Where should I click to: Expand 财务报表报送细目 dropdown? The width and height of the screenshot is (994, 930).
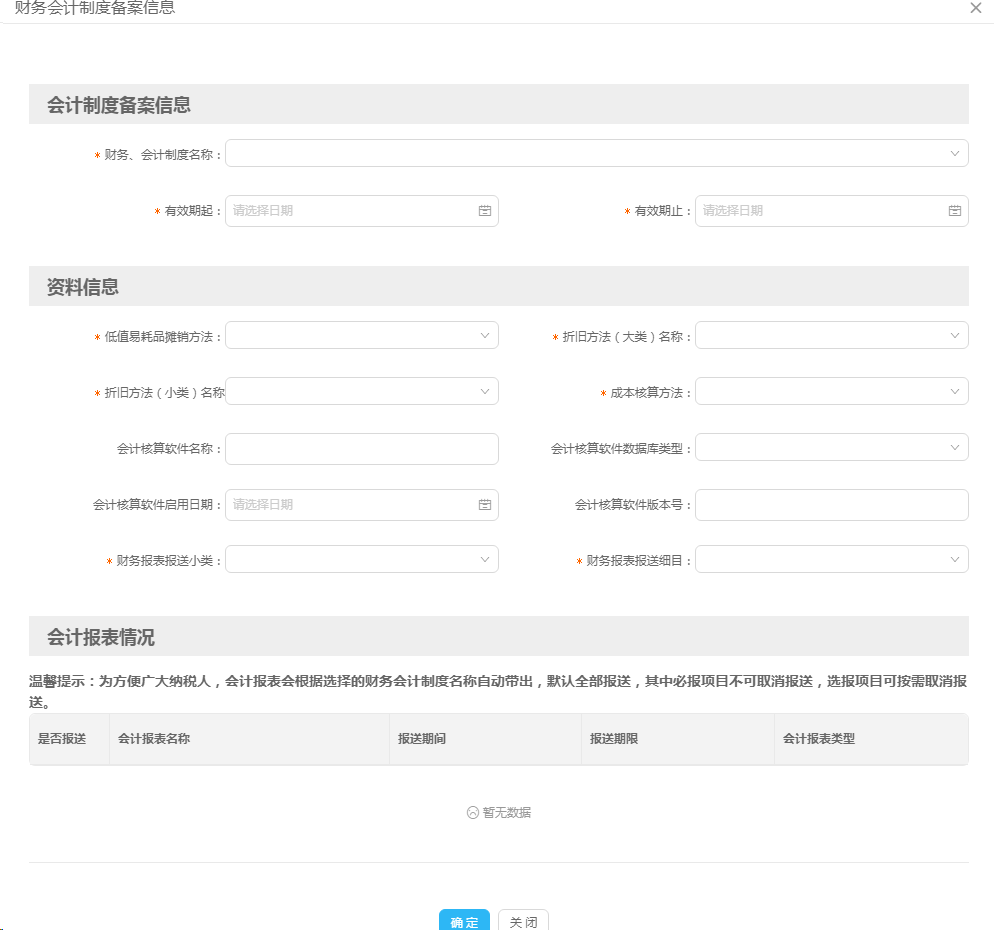point(832,559)
